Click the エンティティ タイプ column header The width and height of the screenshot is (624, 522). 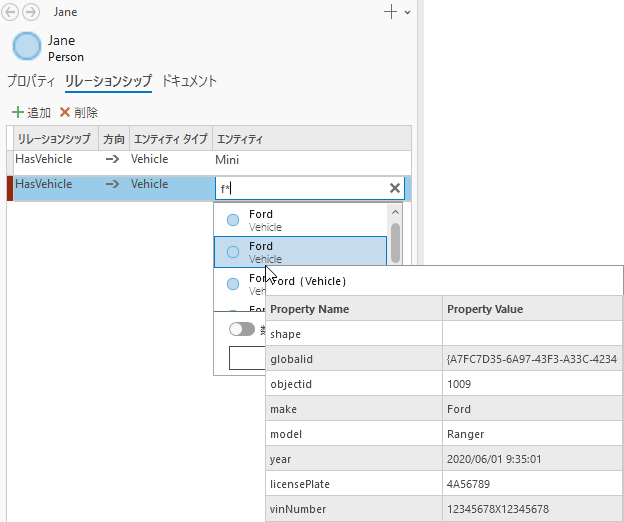[170, 138]
